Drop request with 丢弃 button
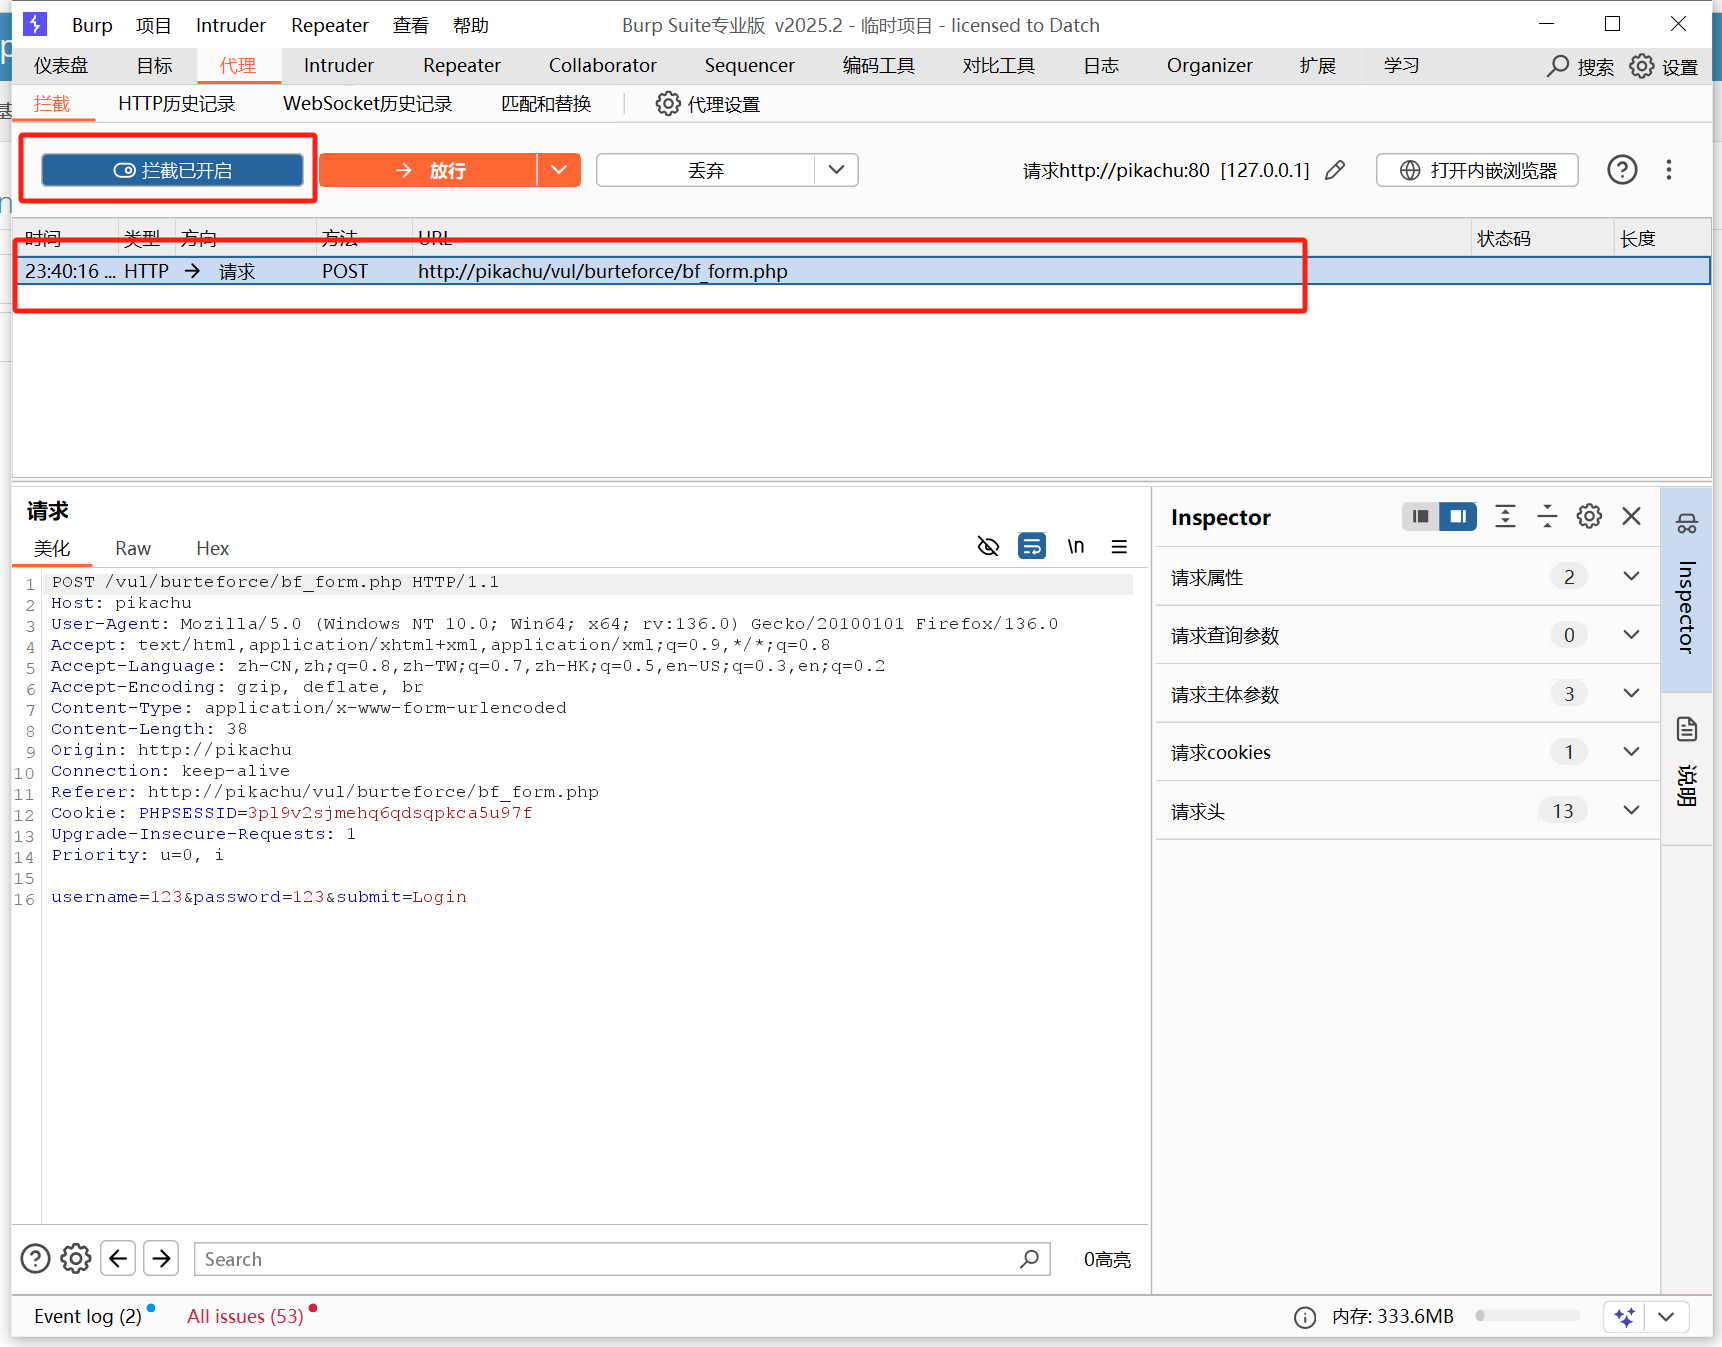Viewport: 1722px width, 1347px height. click(705, 170)
